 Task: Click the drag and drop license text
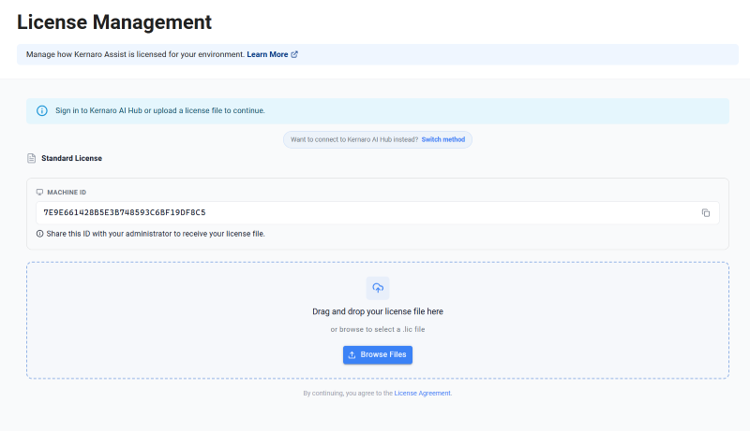(378, 311)
